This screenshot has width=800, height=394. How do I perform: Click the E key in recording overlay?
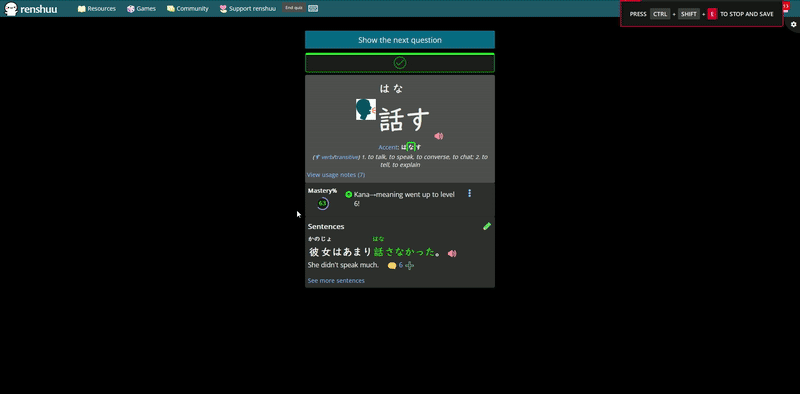(712, 14)
